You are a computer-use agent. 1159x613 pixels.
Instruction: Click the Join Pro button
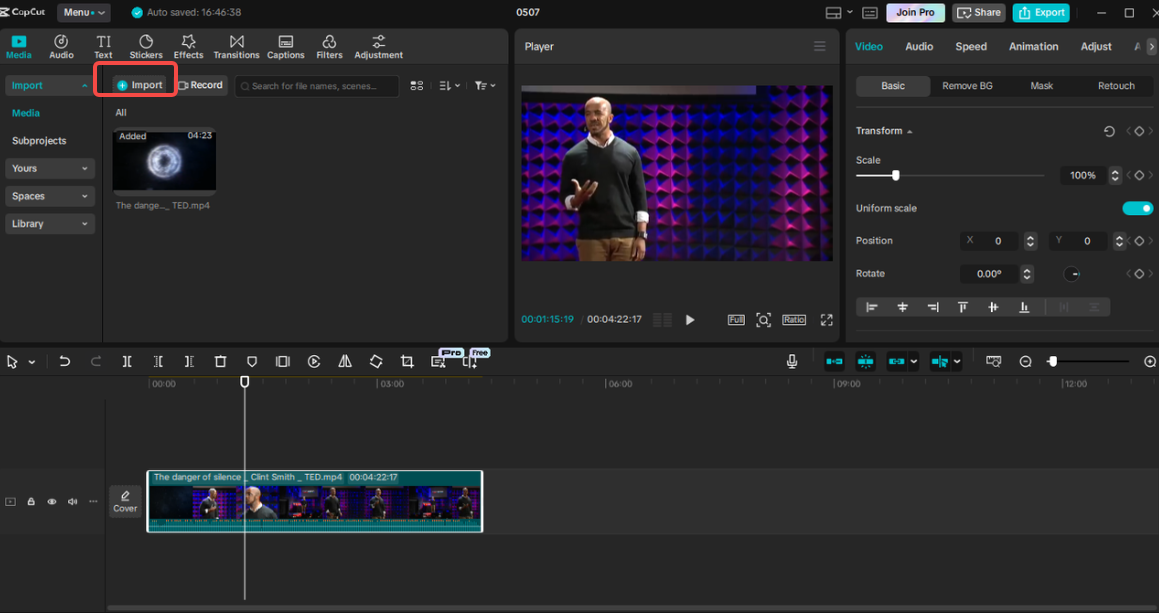(x=915, y=12)
